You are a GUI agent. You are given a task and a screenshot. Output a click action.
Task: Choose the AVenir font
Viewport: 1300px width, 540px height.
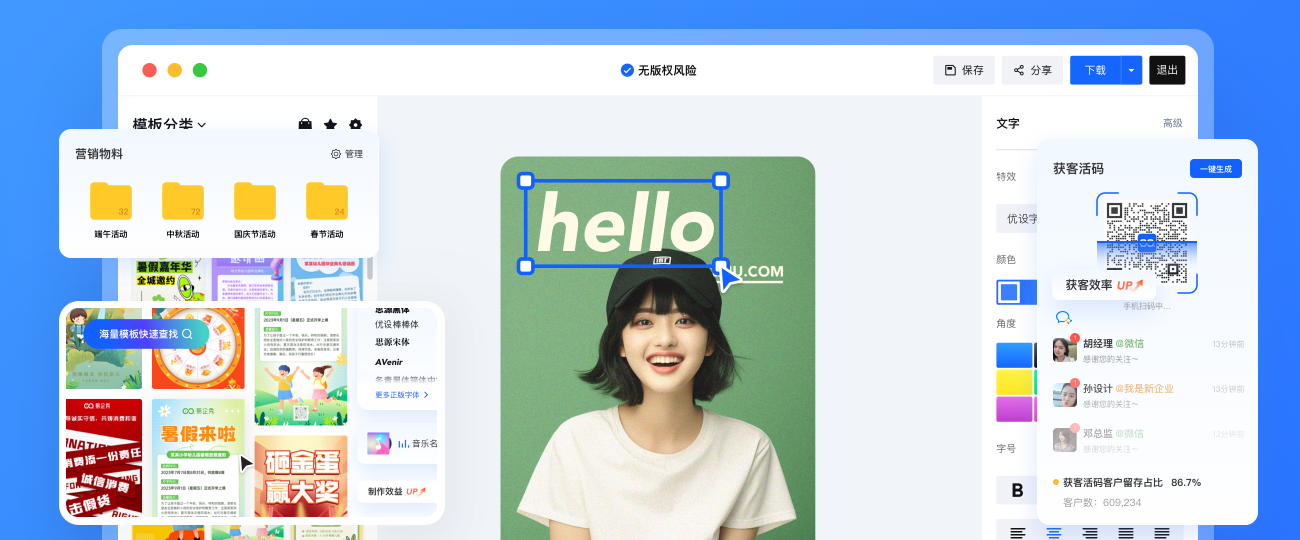tap(390, 361)
